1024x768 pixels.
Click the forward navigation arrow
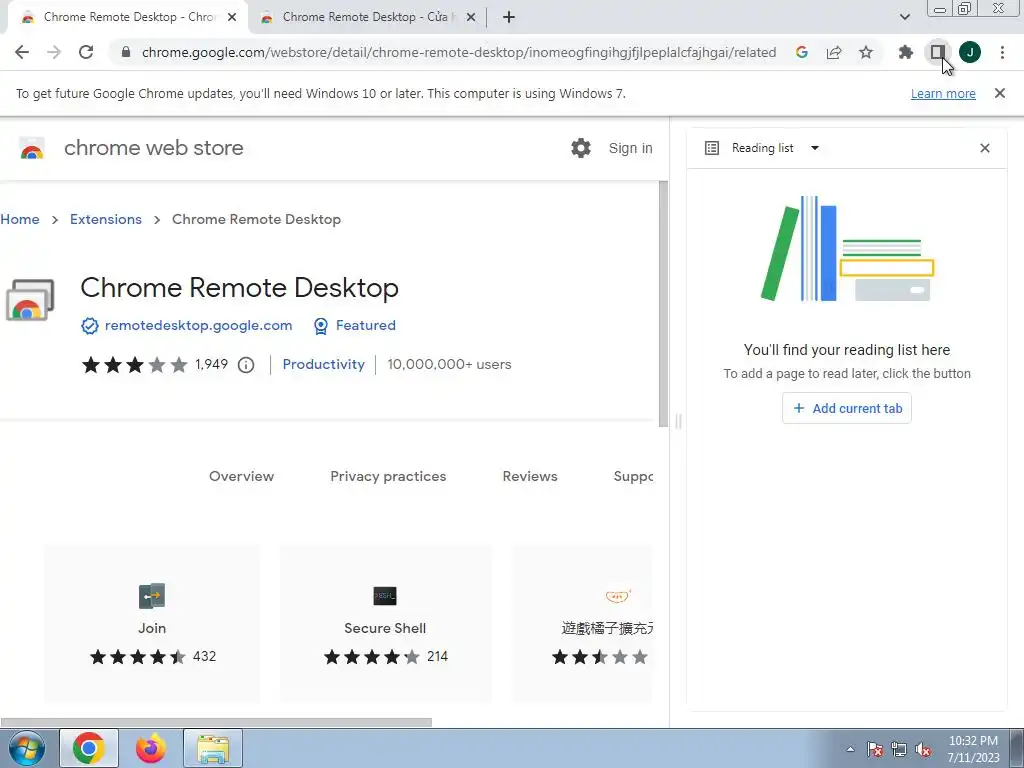[x=54, y=52]
